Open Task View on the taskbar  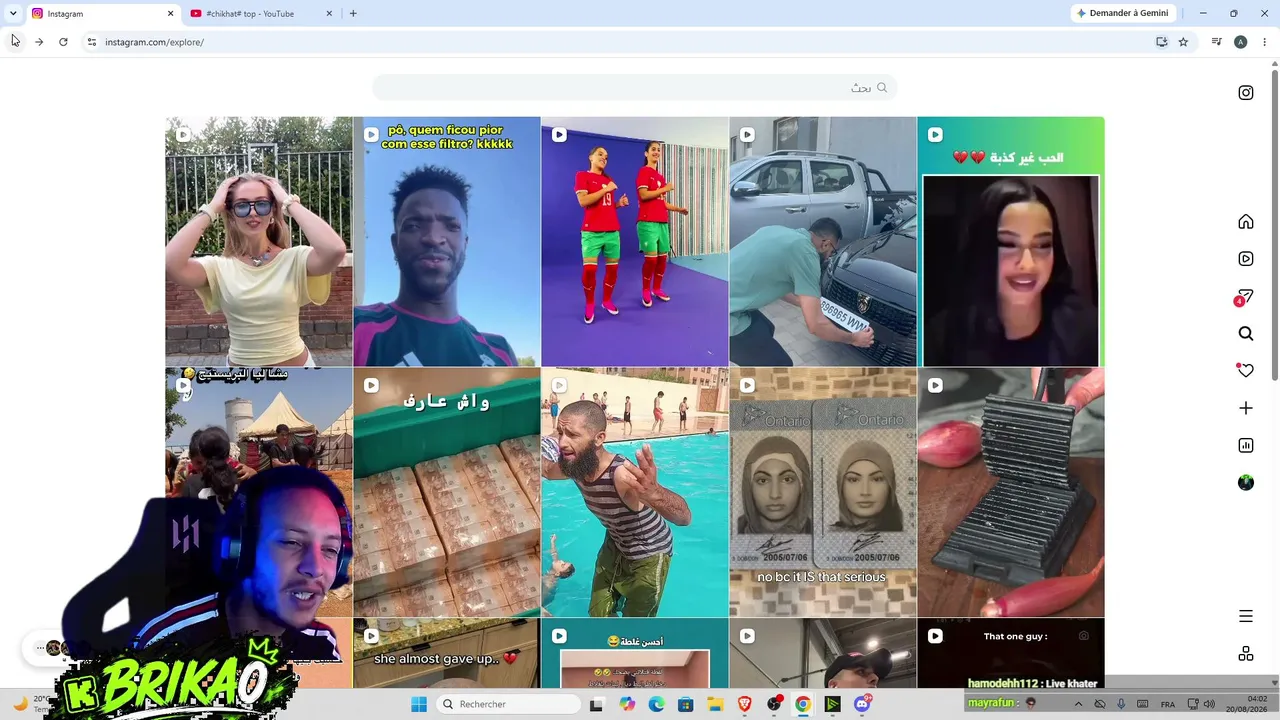point(596,704)
